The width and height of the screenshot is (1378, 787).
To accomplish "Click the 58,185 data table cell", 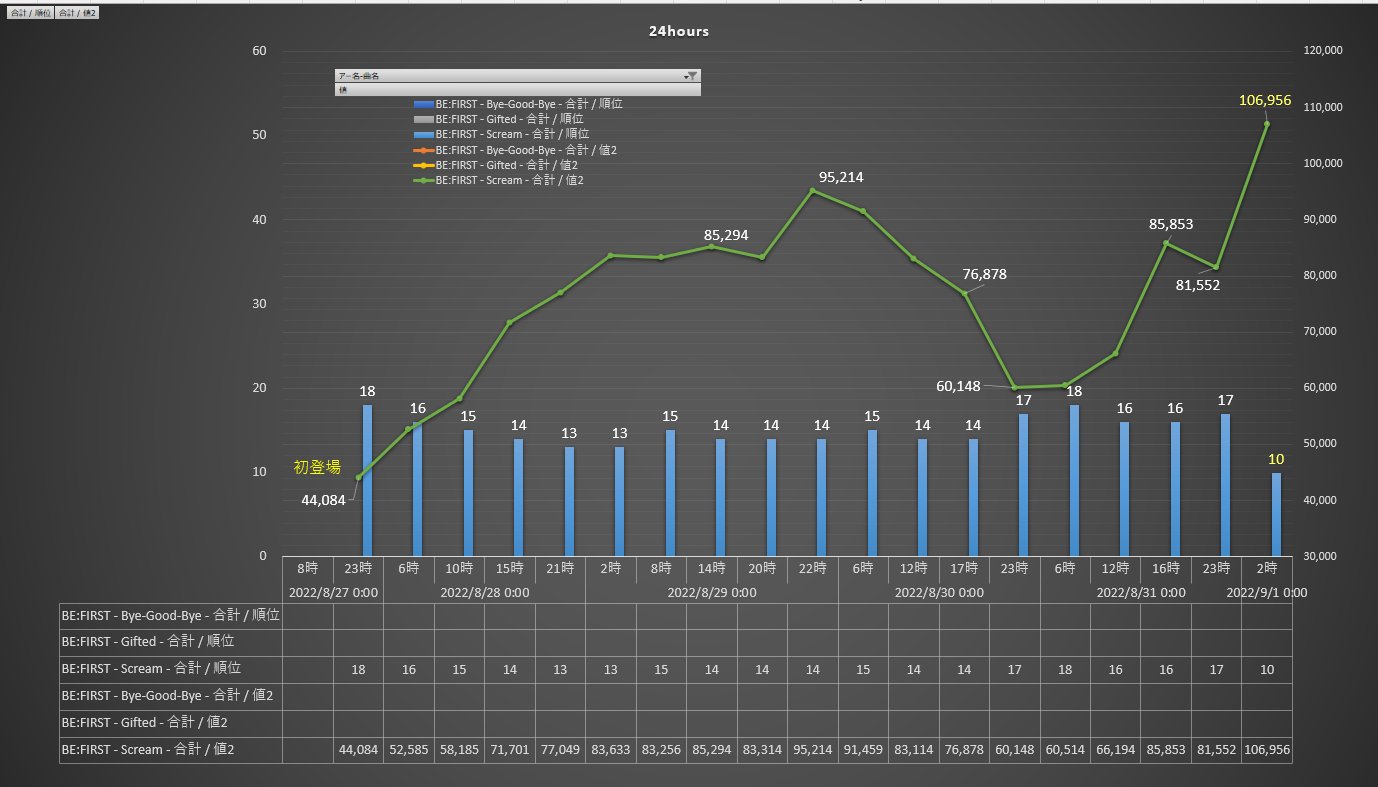I will tap(459, 749).
